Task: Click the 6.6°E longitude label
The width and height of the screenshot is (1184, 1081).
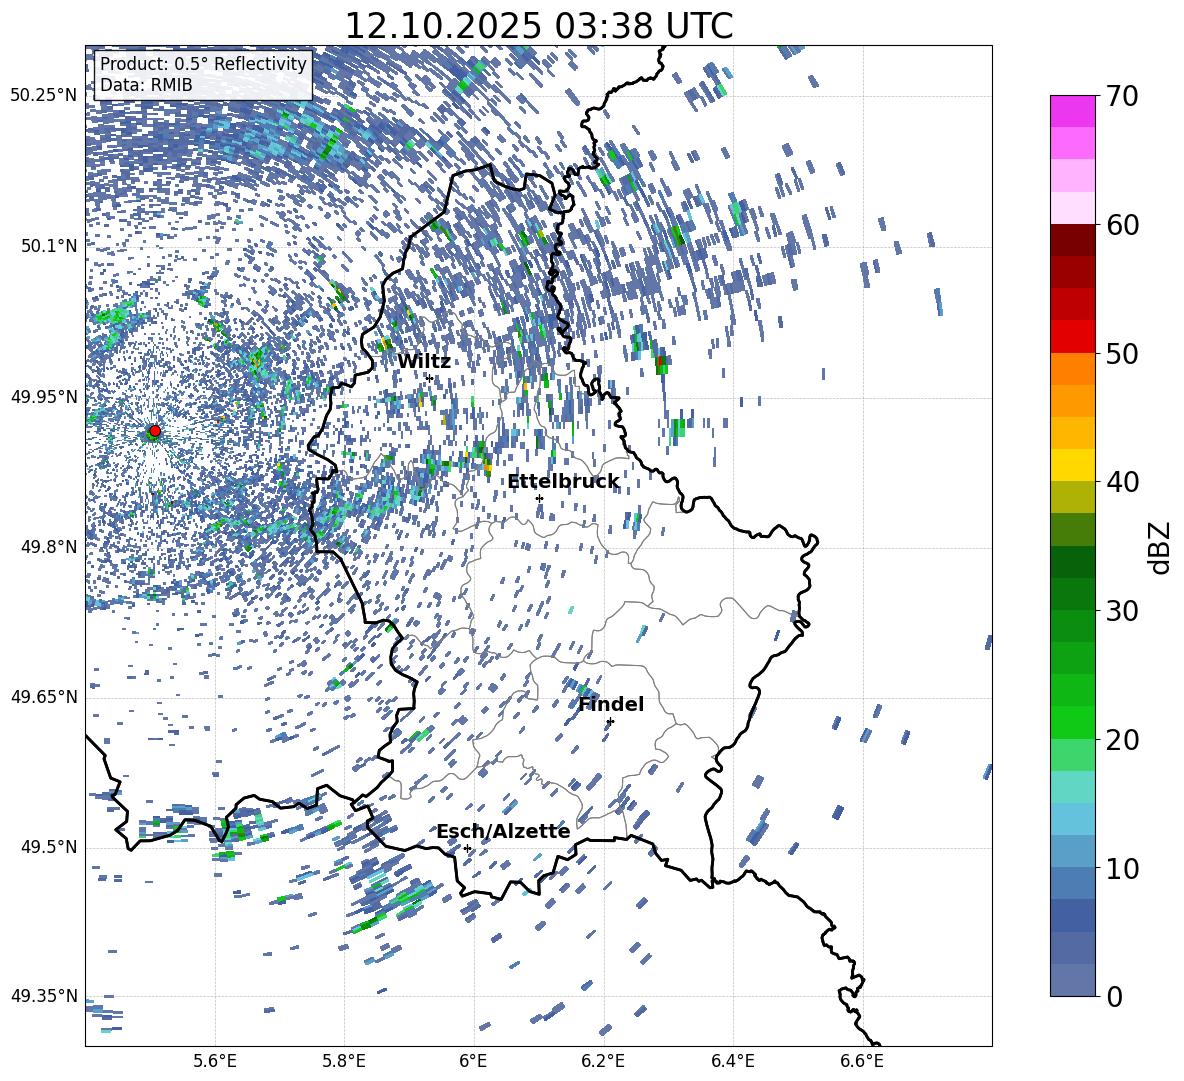Action: point(862,1062)
